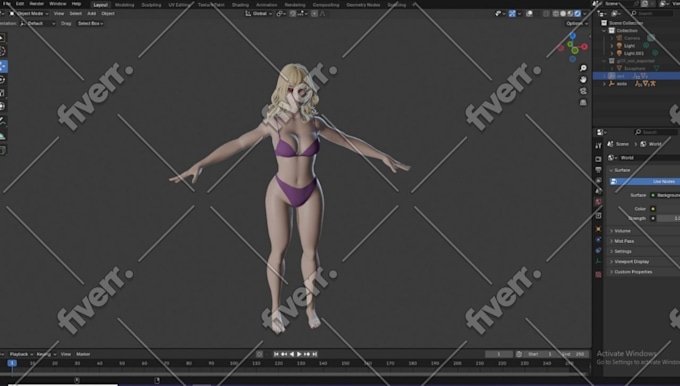
Task: Toggle camera view gizmo button
Action: point(583,91)
